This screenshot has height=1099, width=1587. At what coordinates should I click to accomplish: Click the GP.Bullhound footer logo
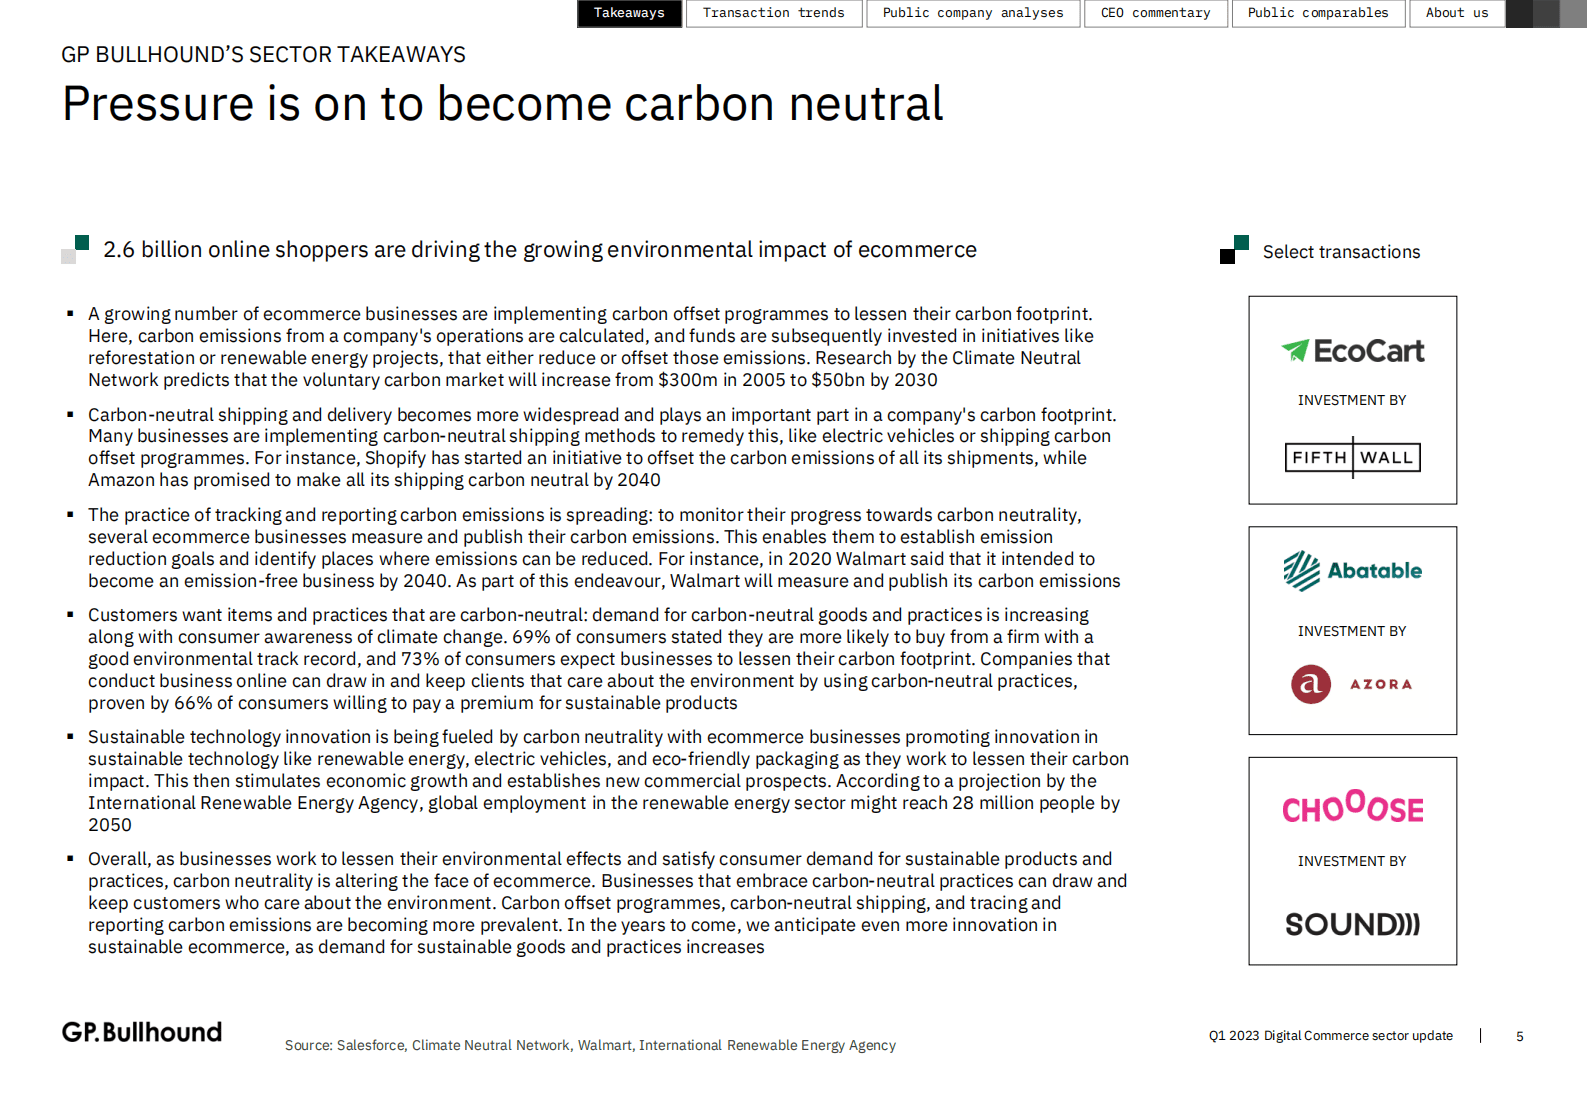pos(142,1032)
